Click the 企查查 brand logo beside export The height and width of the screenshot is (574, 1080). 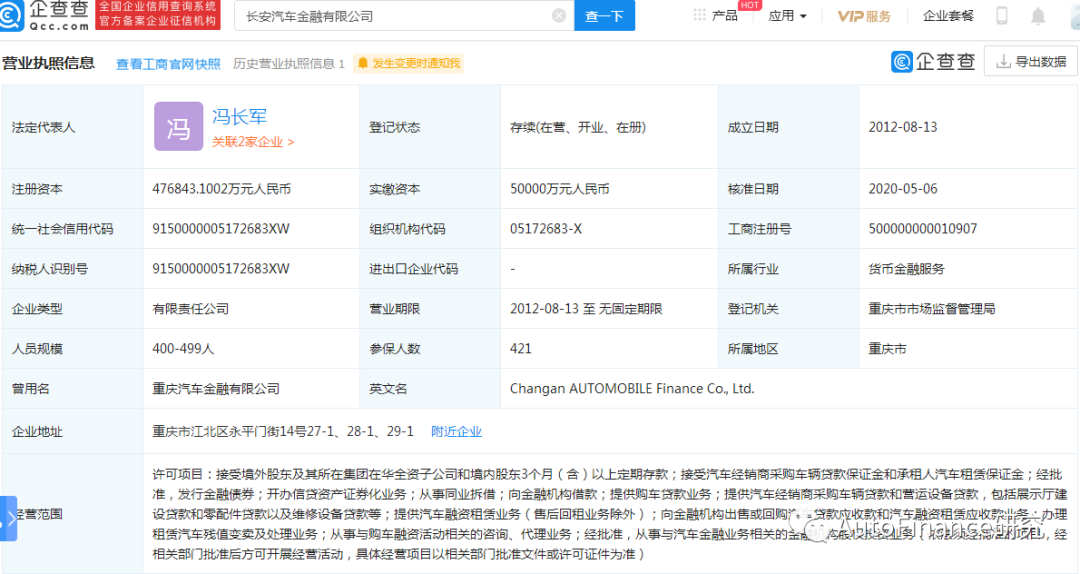(933, 61)
